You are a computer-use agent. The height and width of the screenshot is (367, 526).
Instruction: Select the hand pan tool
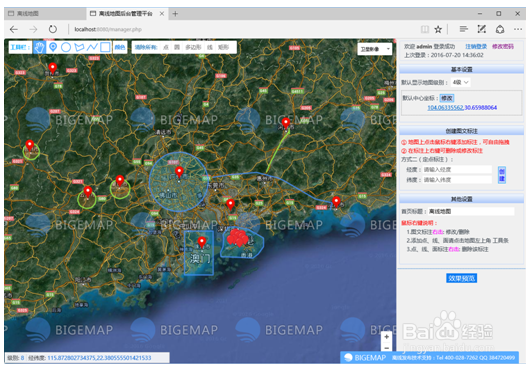click(x=39, y=47)
